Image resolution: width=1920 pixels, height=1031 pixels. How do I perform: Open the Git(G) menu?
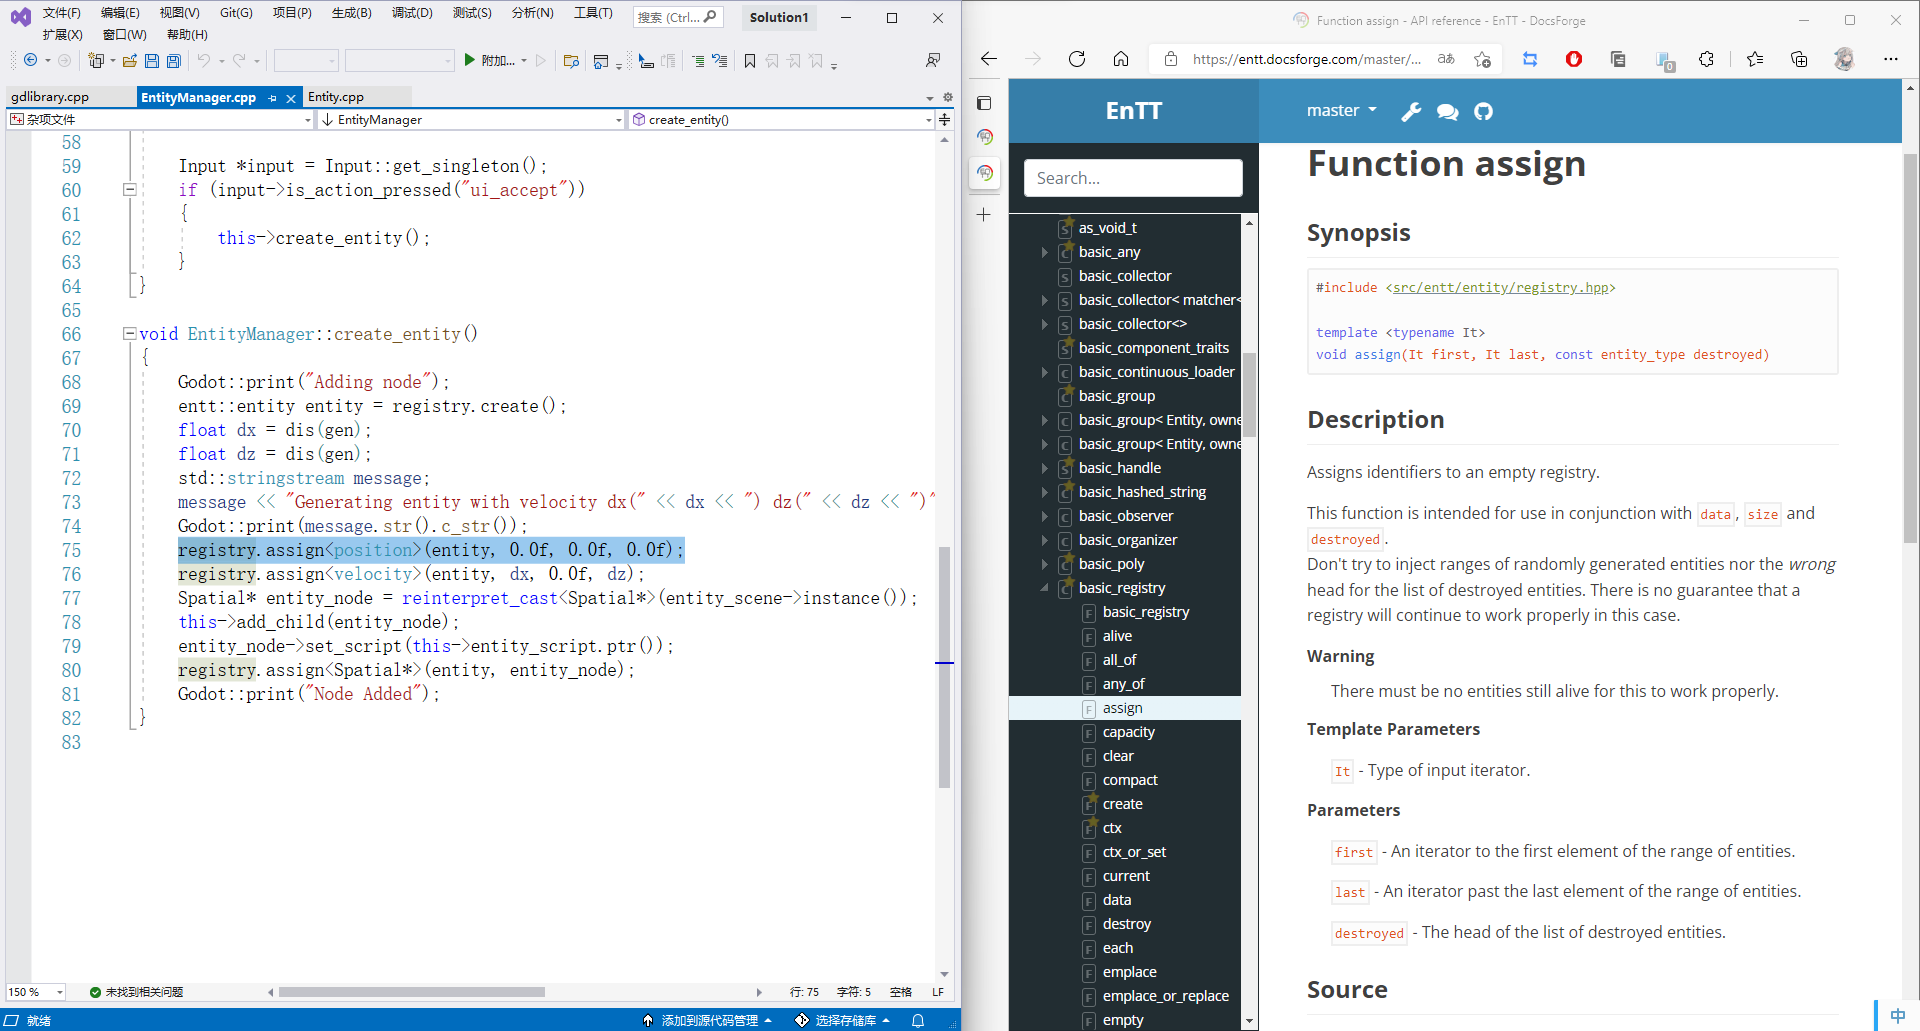pyautogui.click(x=236, y=13)
